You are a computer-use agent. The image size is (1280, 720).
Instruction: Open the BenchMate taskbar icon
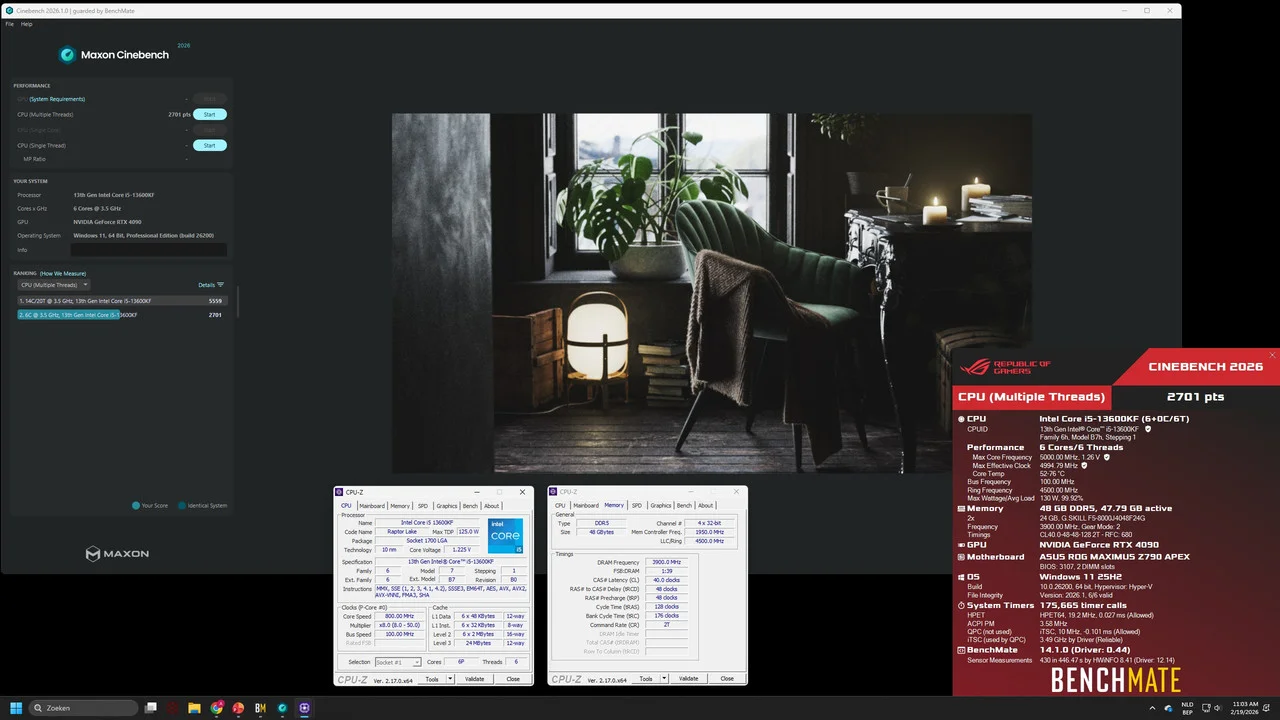pyautogui.click(x=260, y=708)
